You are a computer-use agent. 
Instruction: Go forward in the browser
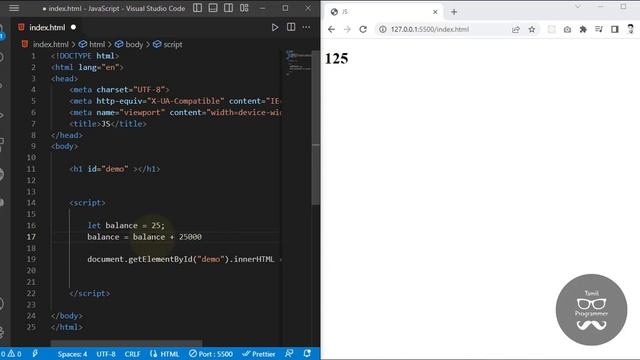[x=347, y=29]
